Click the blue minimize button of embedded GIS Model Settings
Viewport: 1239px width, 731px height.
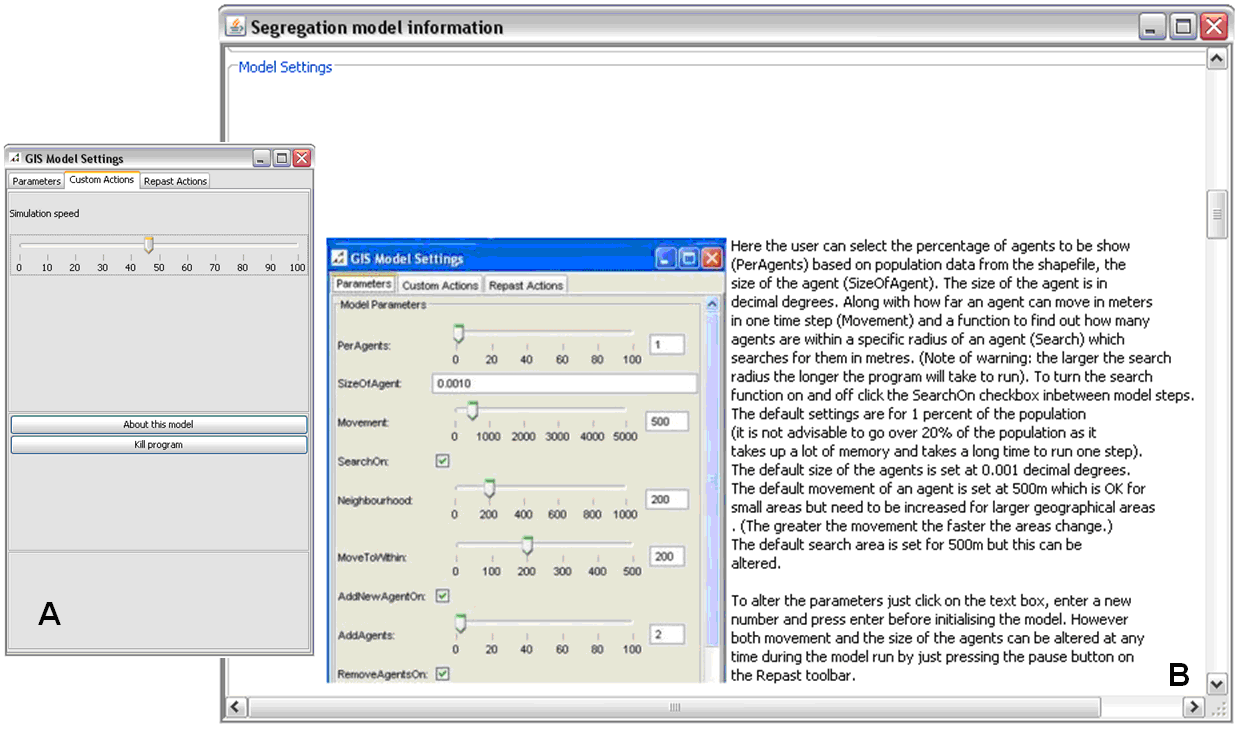(x=666, y=259)
